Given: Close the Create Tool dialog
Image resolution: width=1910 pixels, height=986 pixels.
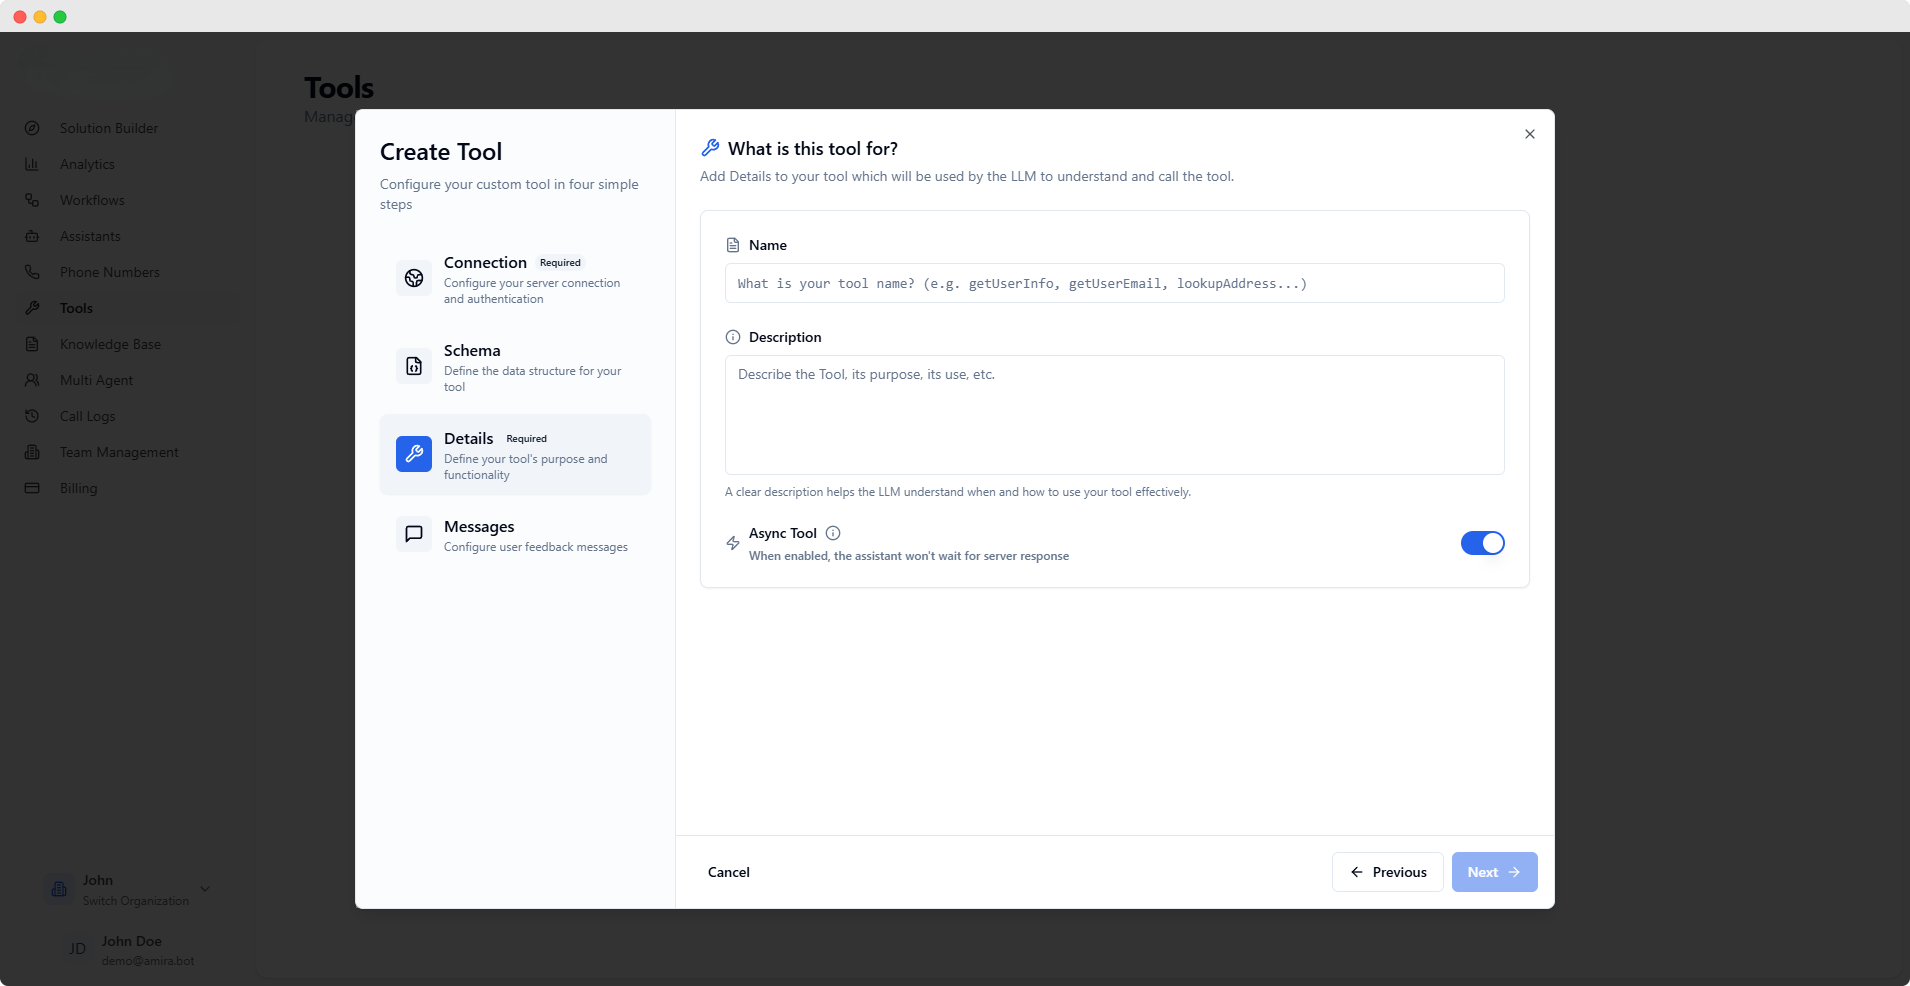Looking at the screenshot, I should (x=1529, y=134).
